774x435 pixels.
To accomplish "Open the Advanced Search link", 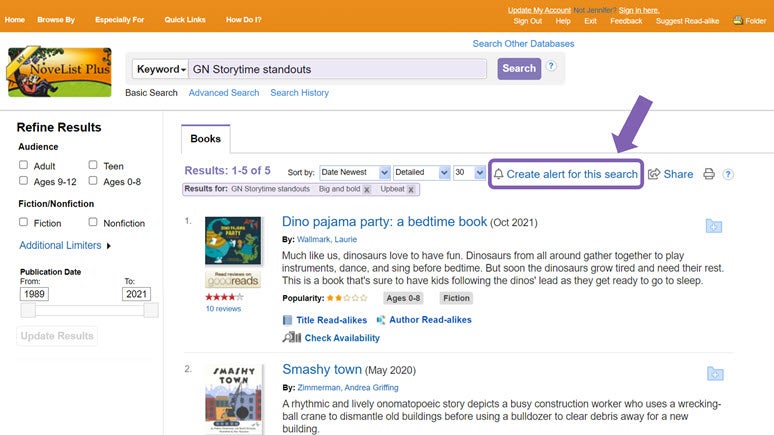I will point(223,93).
